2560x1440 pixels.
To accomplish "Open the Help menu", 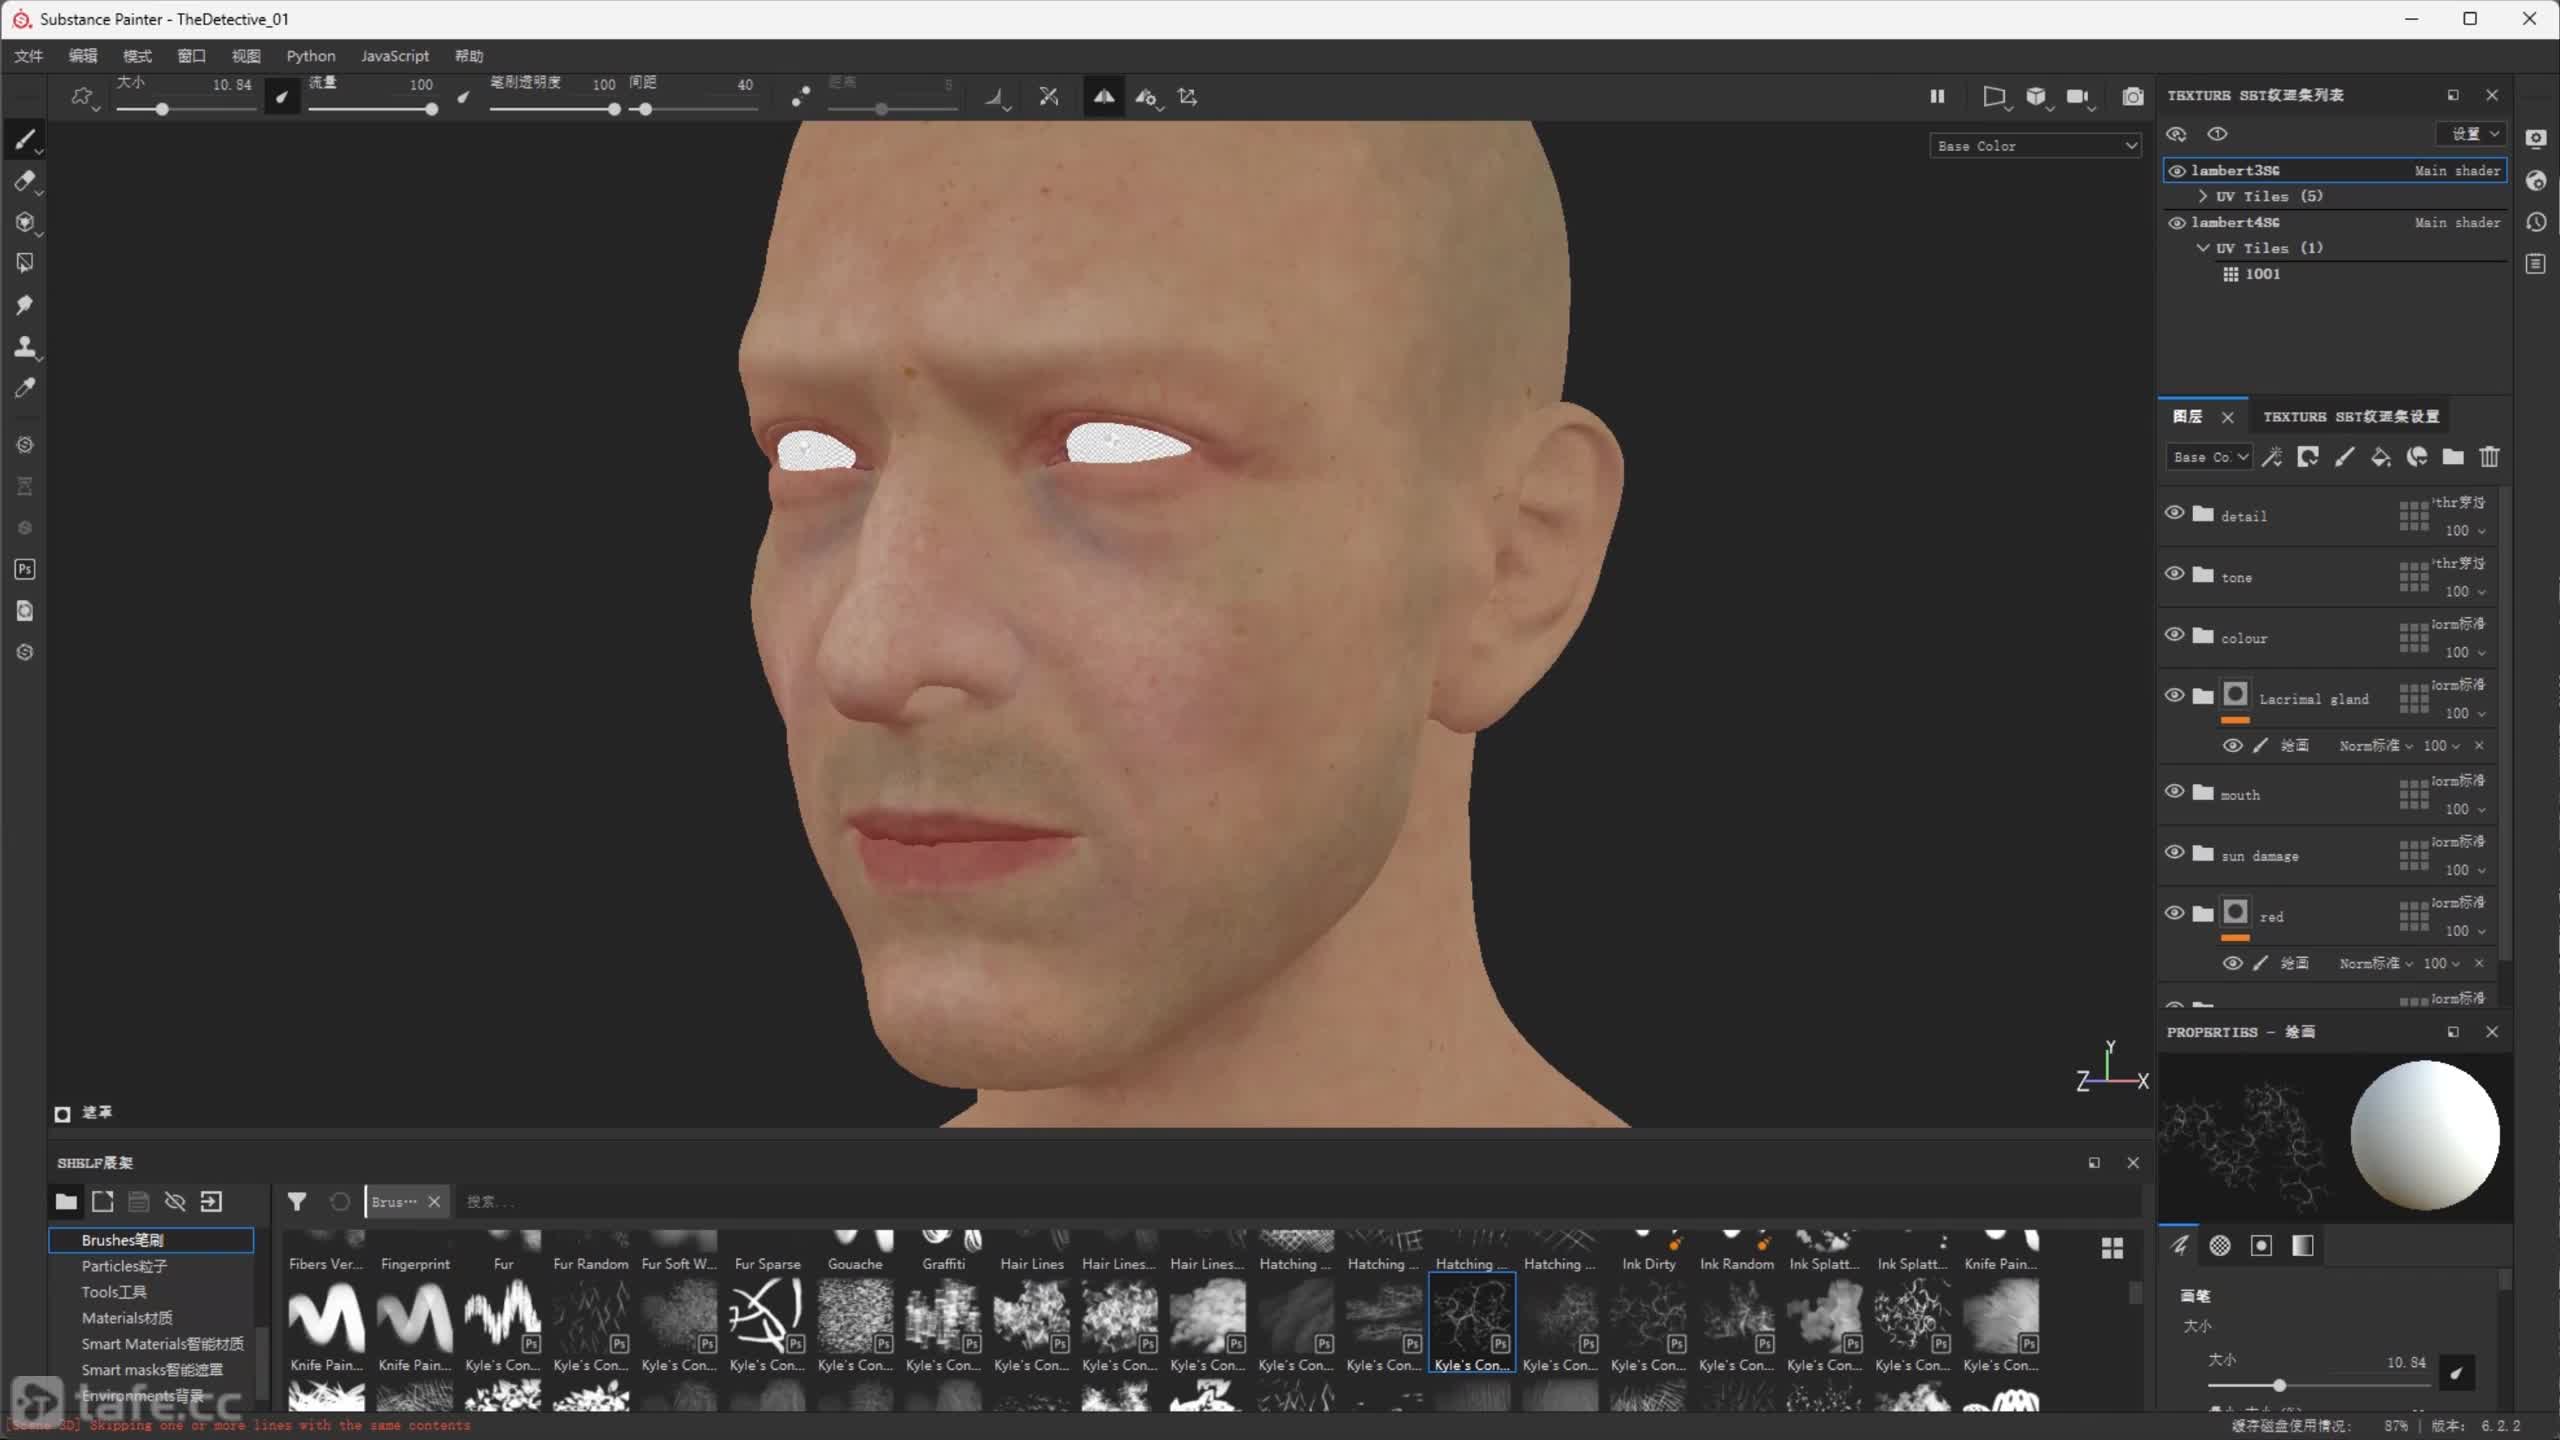I will pos(469,56).
